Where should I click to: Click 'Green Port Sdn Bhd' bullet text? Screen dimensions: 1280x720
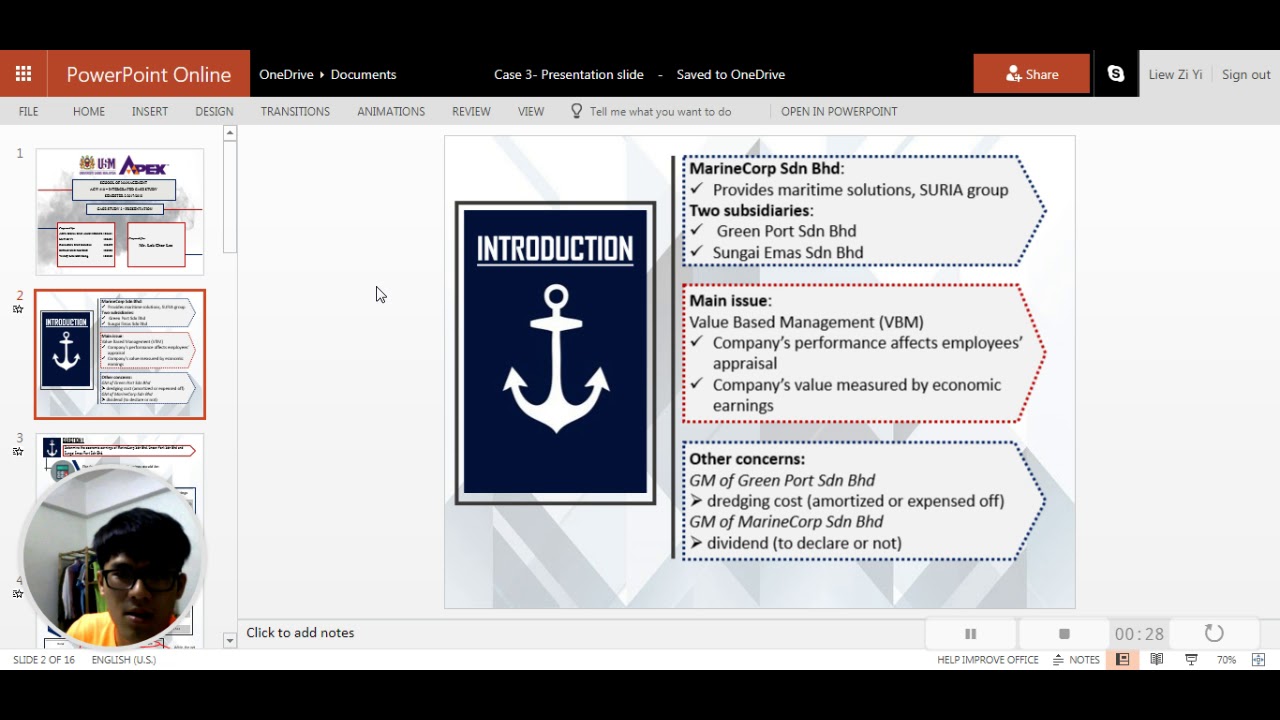(786, 231)
